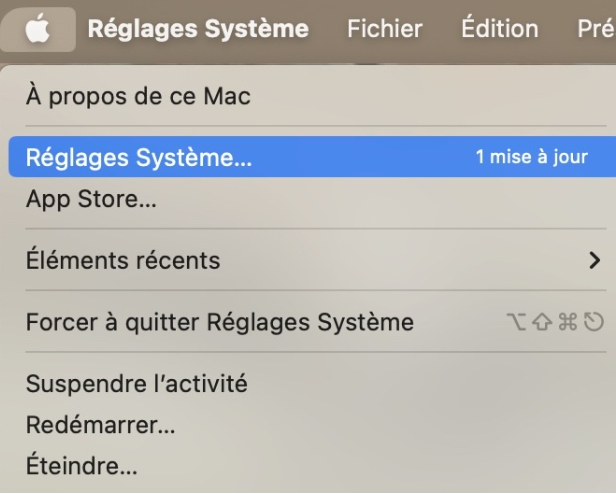Viewport: 616px width, 494px height.
Task: Expand the Éléments récents submenu chevron
Action: 596,261
